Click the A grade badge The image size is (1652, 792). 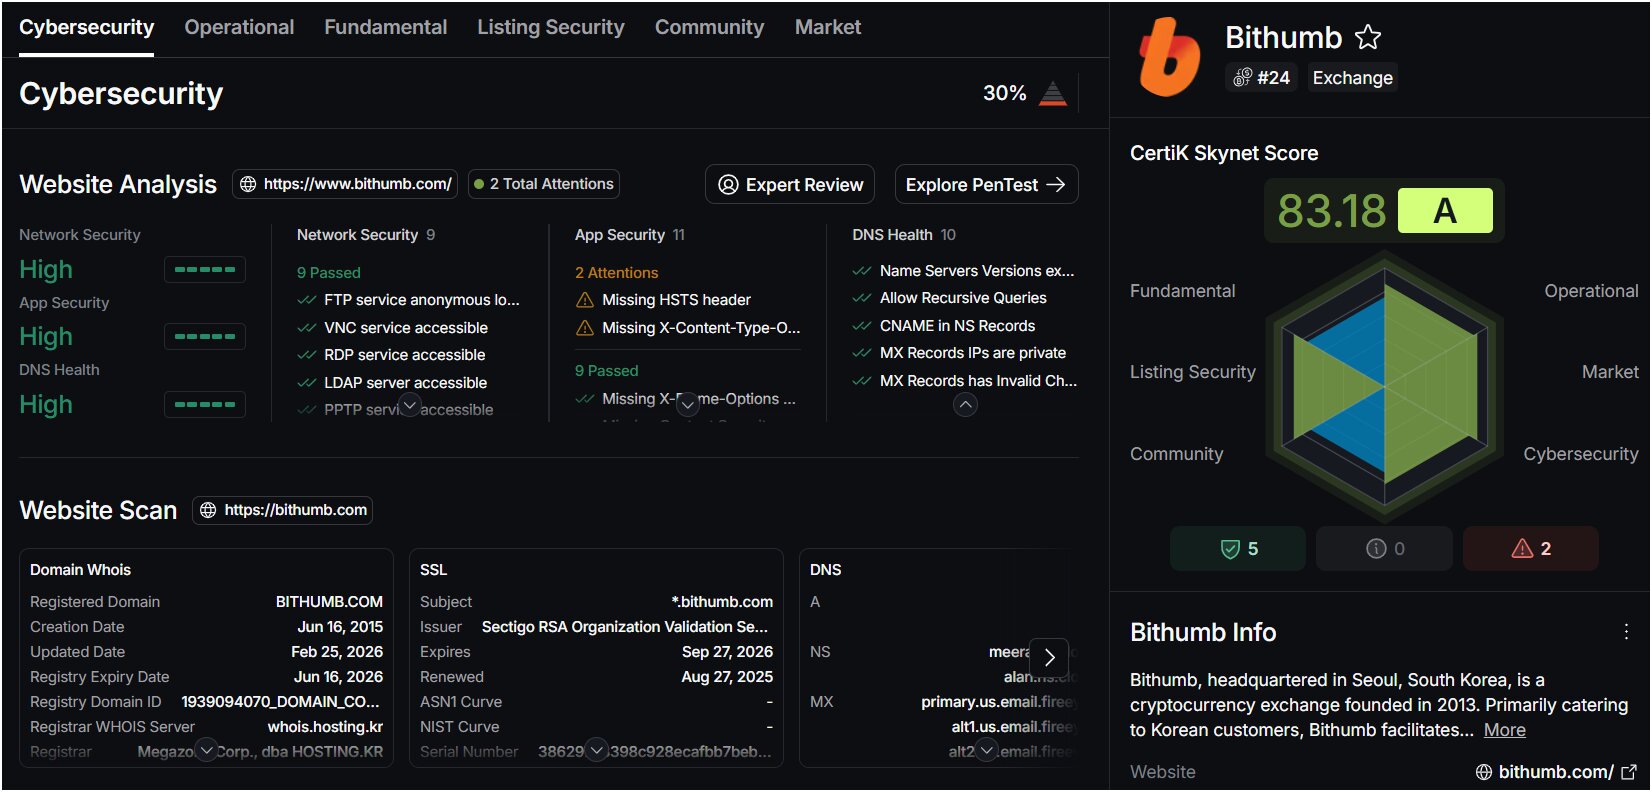[x=1445, y=211]
